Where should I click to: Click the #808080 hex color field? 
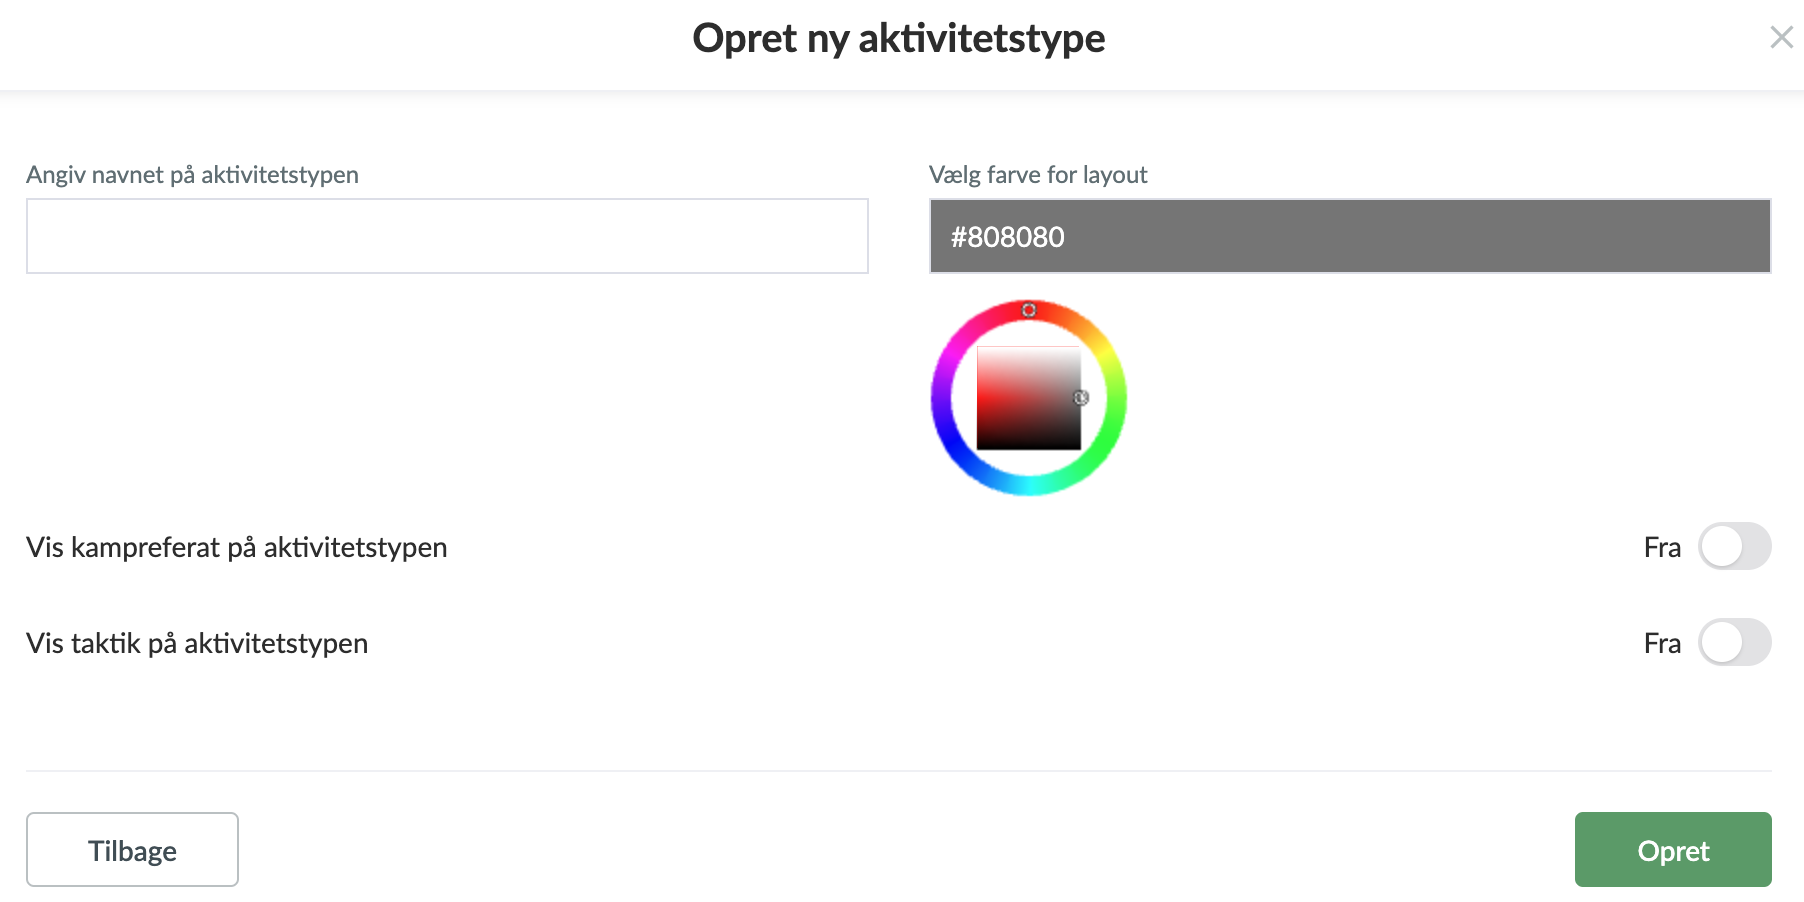click(x=1349, y=236)
